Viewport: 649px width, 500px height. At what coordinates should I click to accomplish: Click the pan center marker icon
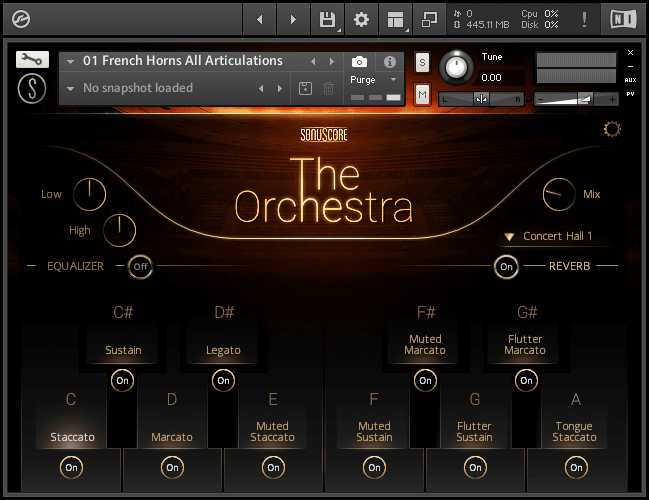481,99
